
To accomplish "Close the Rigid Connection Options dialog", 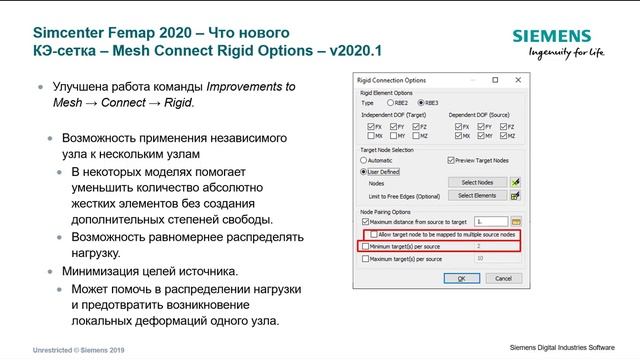I will pos(518,80).
